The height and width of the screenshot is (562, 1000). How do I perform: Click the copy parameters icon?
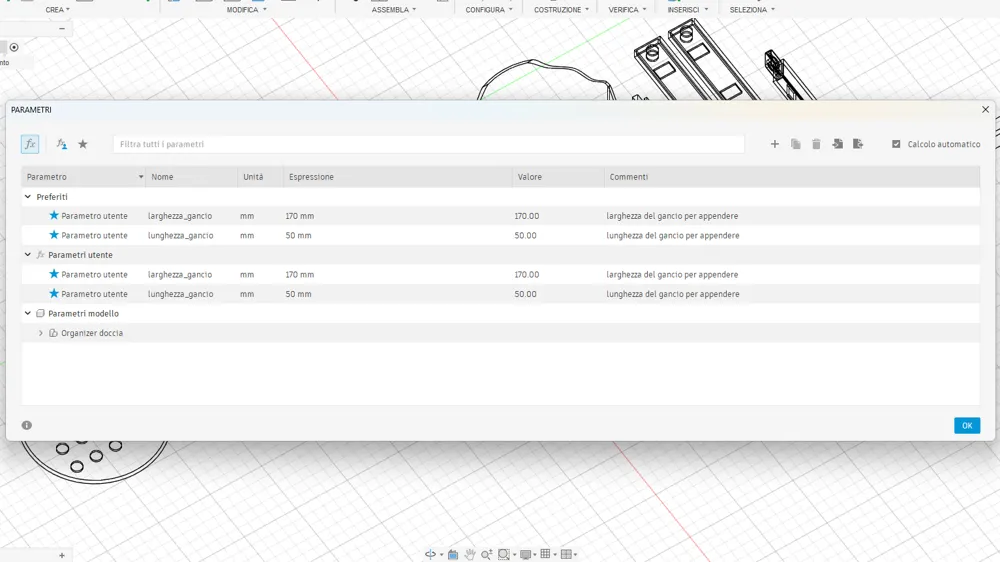[x=795, y=144]
